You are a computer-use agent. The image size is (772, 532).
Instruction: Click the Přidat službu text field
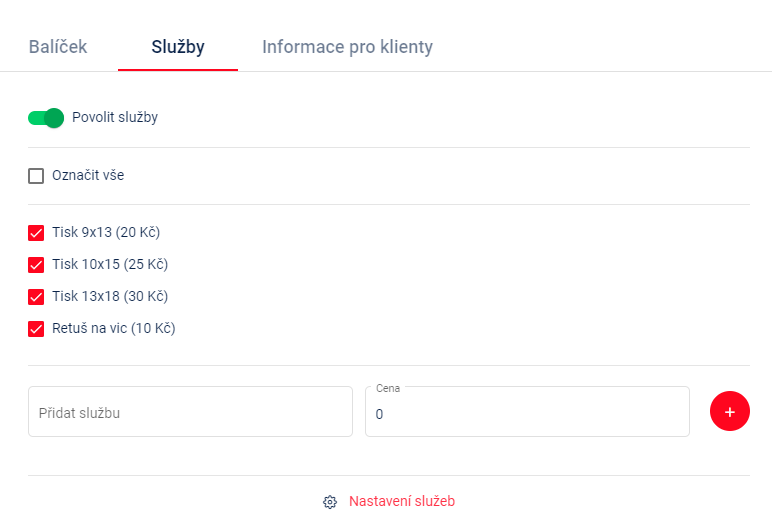click(191, 411)
